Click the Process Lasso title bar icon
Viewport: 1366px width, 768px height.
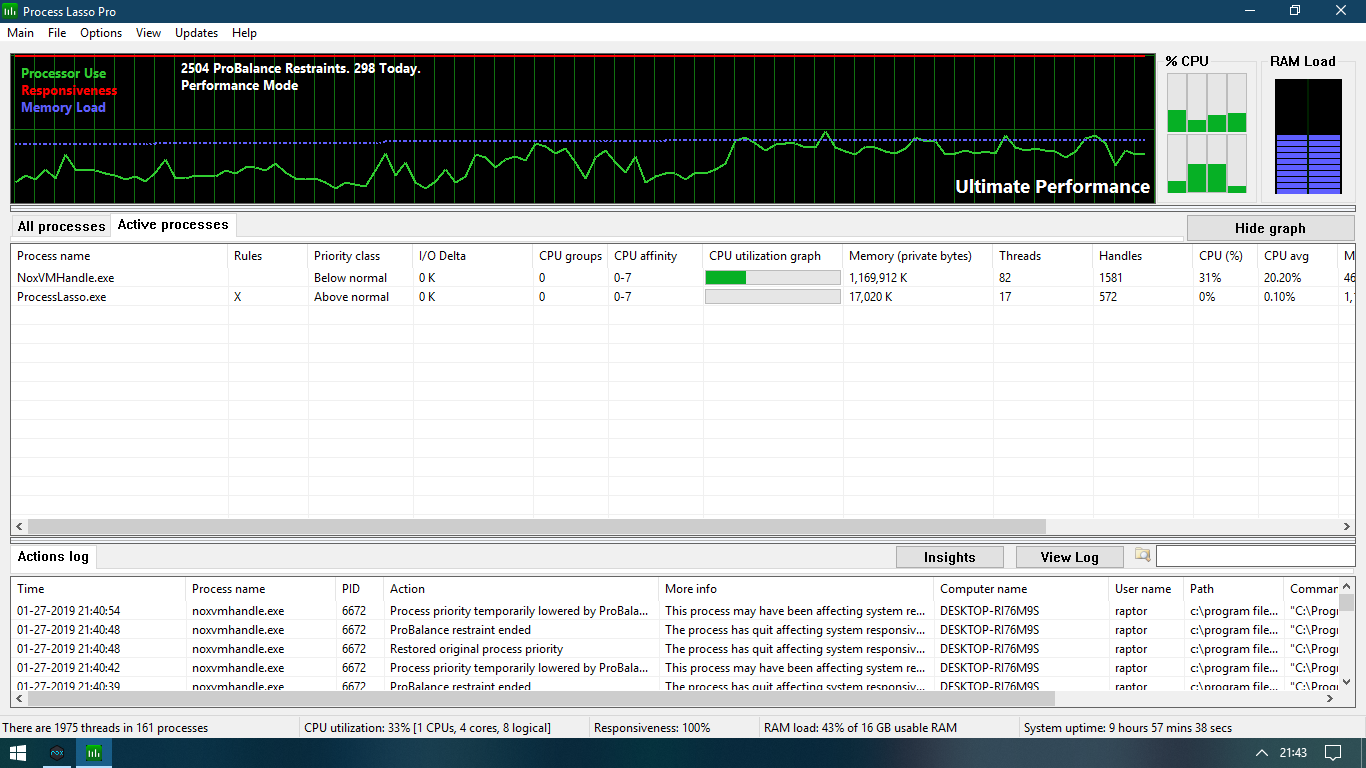pyautogui.click(x=11, y=10)
